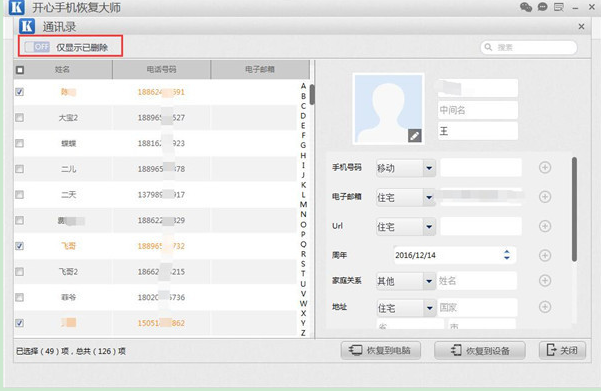Open the Url type dropdown
601x391 pixels.
point(406,227)
